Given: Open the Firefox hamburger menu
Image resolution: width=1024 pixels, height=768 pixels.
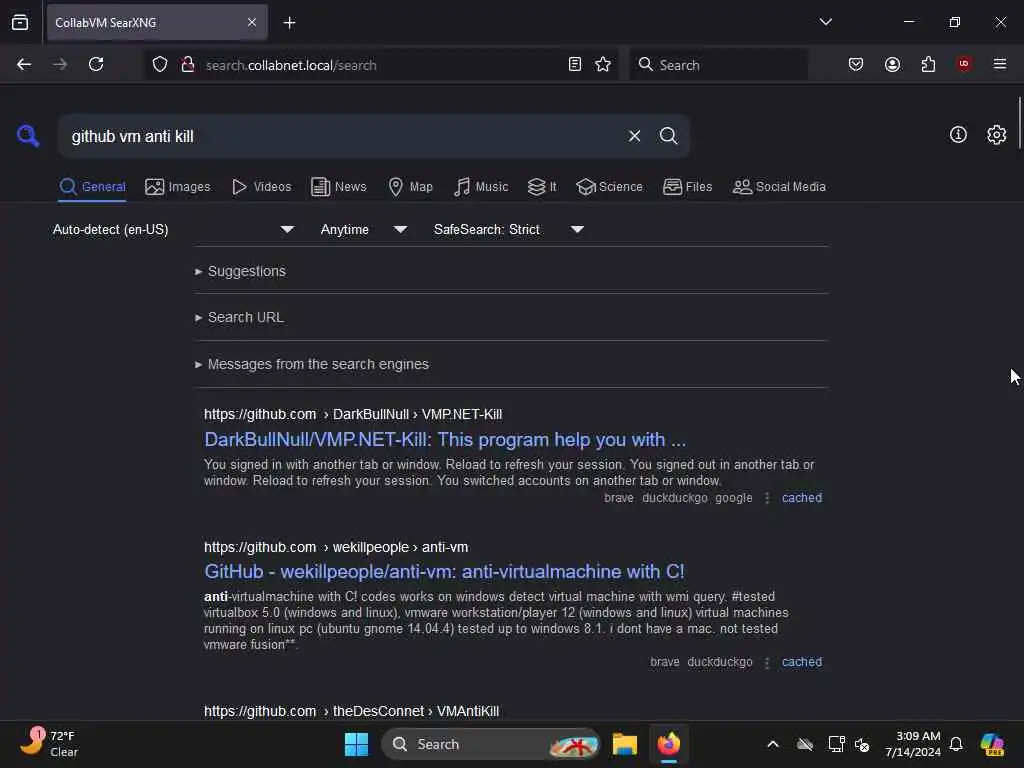Looking at the screenshot, I should [x=1000, y=64].
